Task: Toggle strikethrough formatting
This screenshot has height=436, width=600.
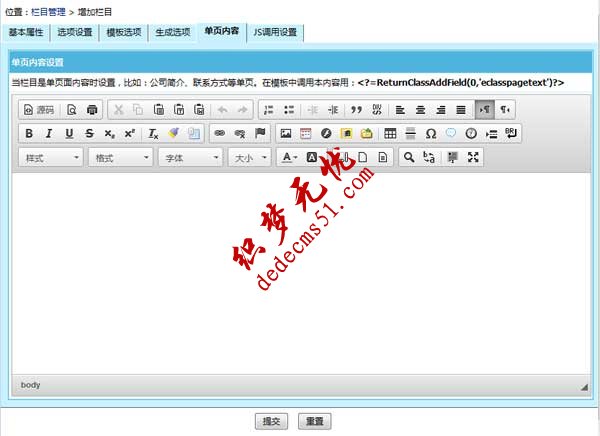Action: pyautogui.click(x=90, y=133)
